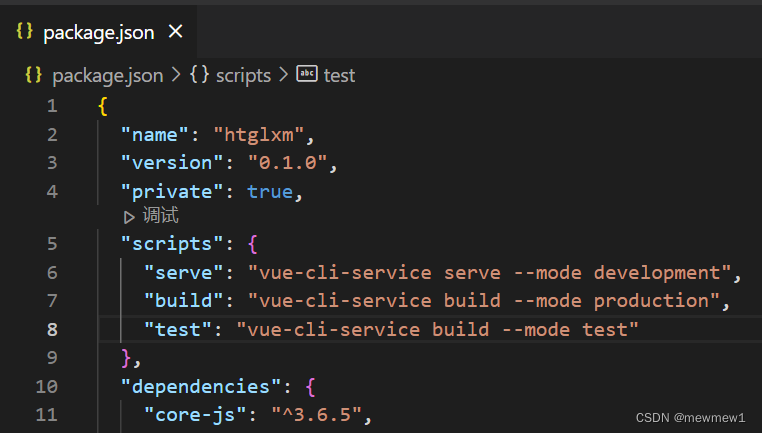Click the "core-js" key text

pos(195,415)
